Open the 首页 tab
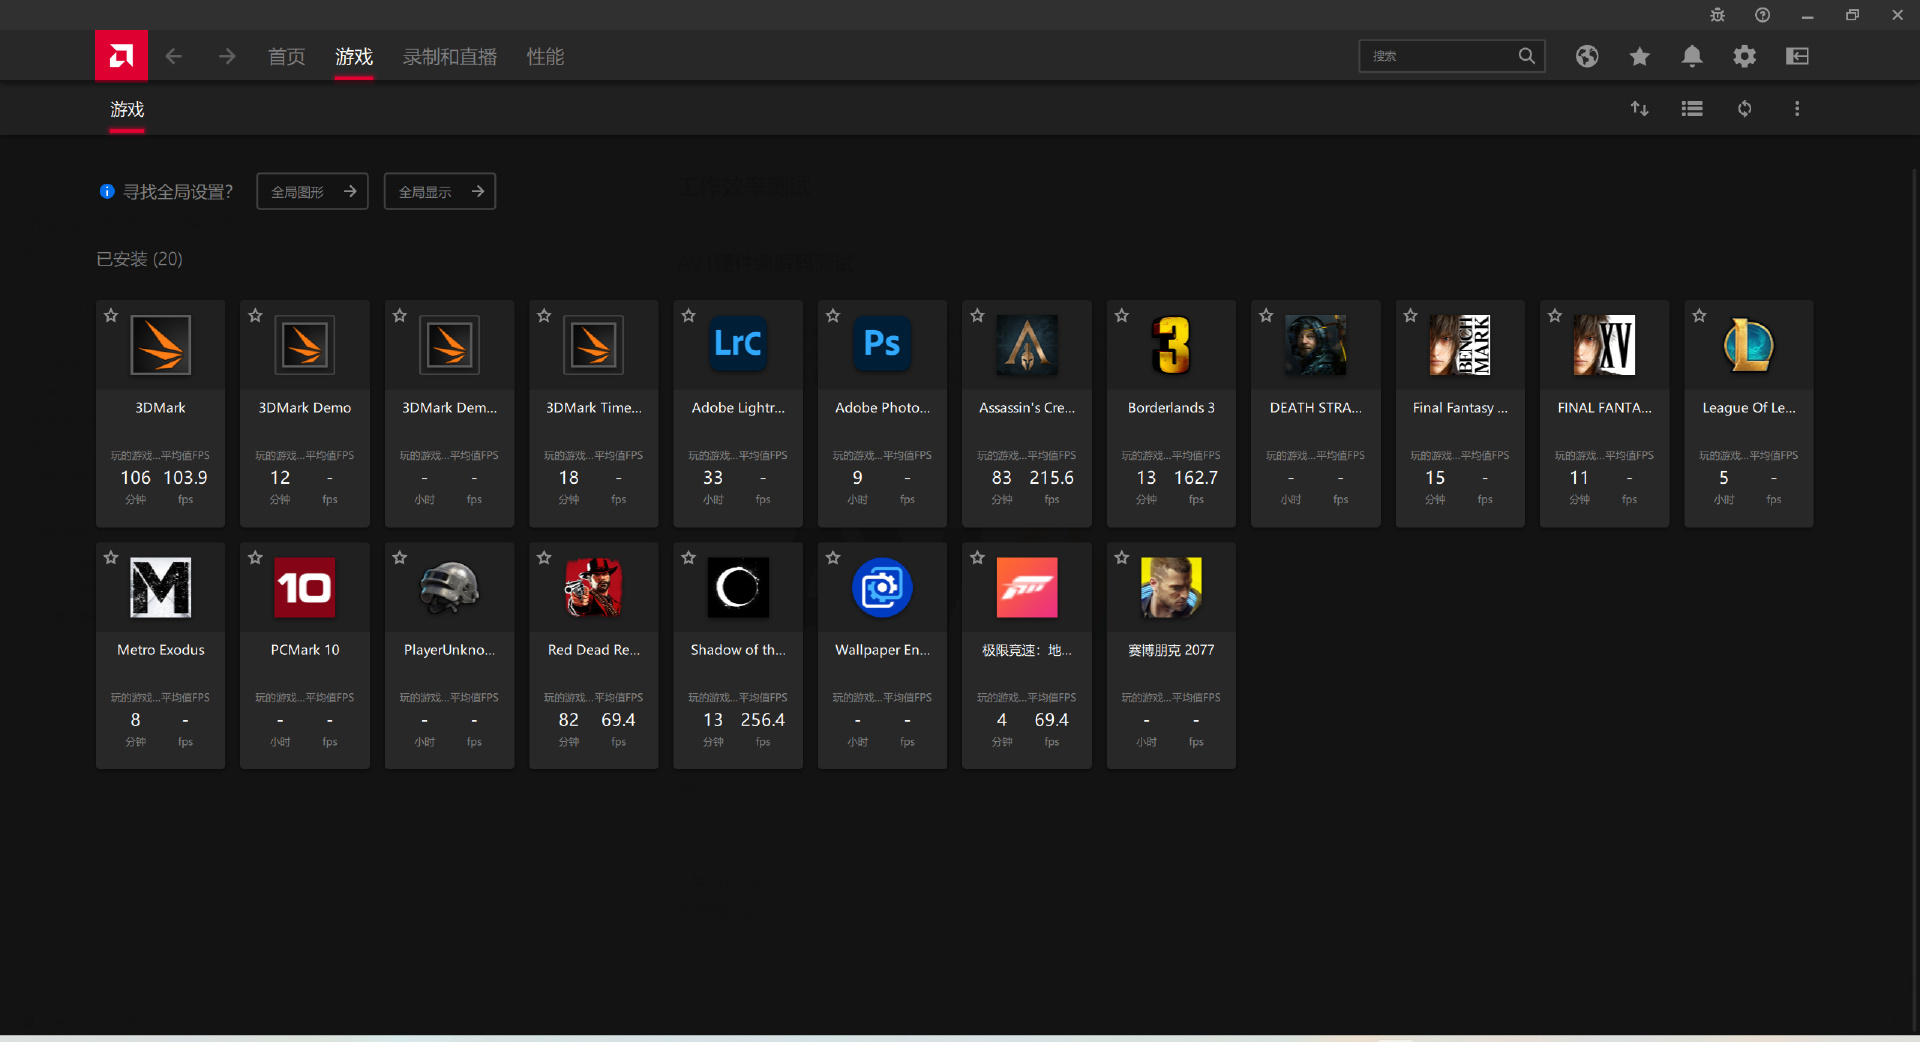Viewport: 1920px width, 1042px height. tap(286, 57)
